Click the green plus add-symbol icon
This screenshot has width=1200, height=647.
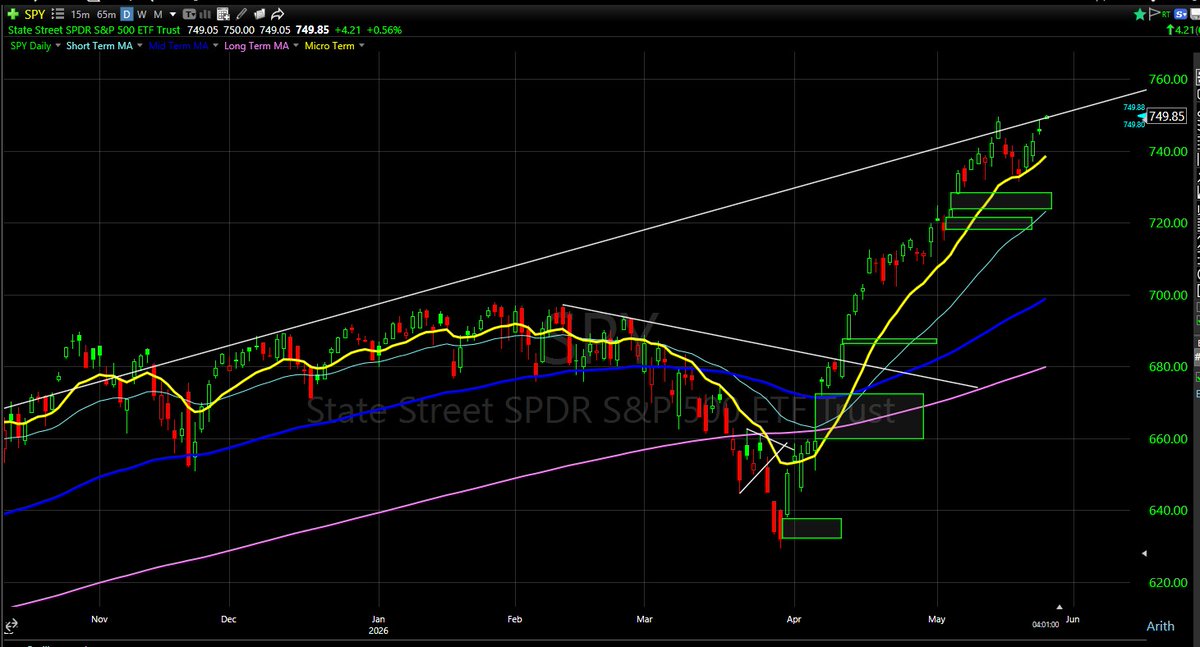point(13,15)
